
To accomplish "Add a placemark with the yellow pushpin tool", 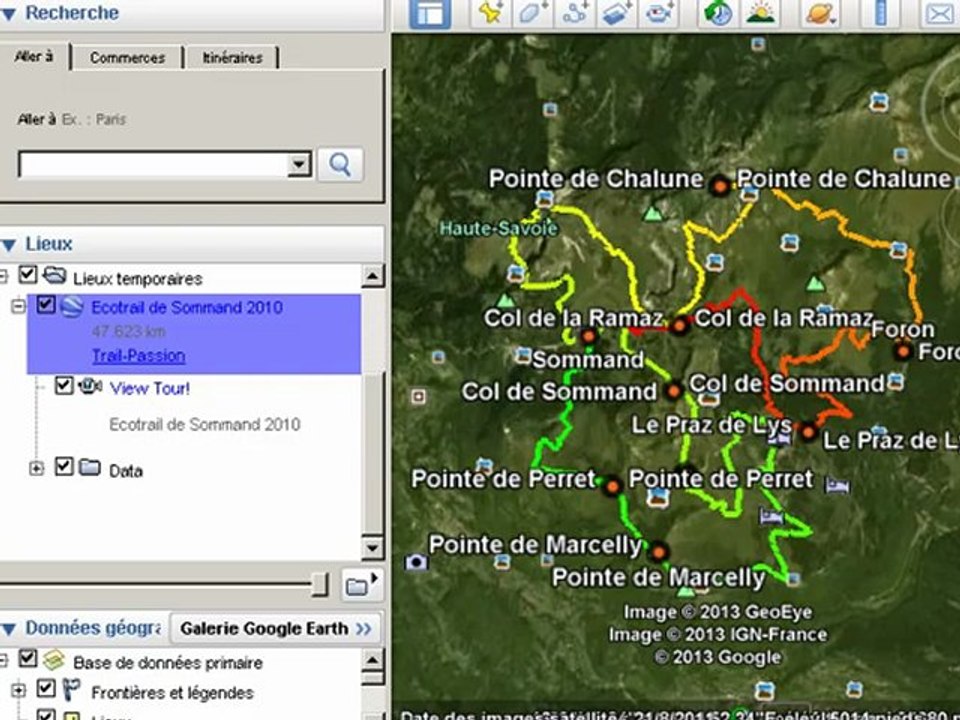I will (491, 12).
